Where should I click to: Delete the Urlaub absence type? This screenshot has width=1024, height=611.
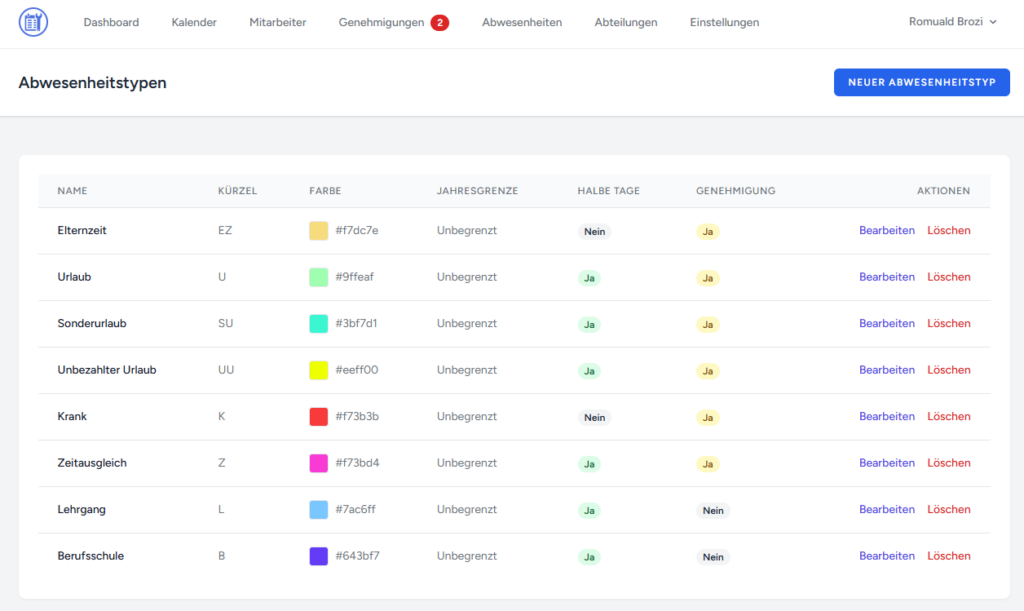point(948,277)
